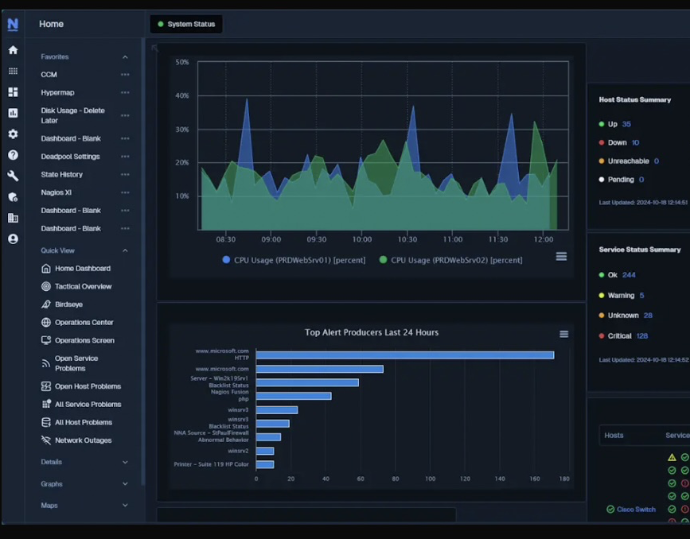Open the CPU chart hamburger menu
This screenshot has height=539, width=690.
click(561, 256)
